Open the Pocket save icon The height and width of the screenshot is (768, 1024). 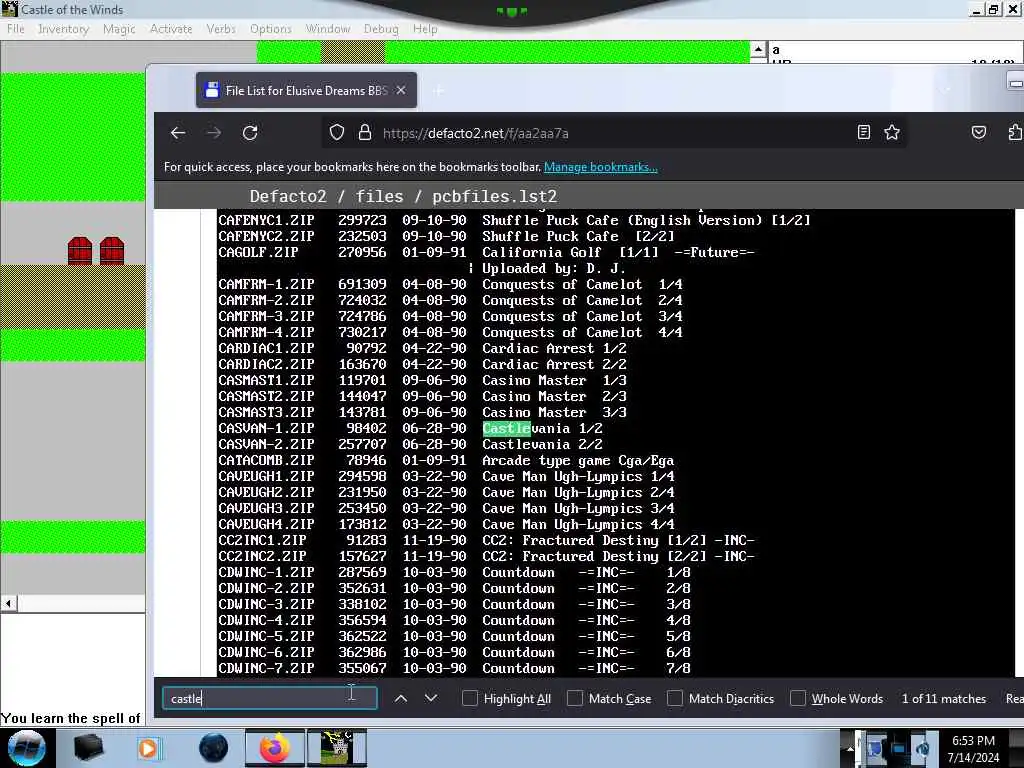(x=978, y=133)
